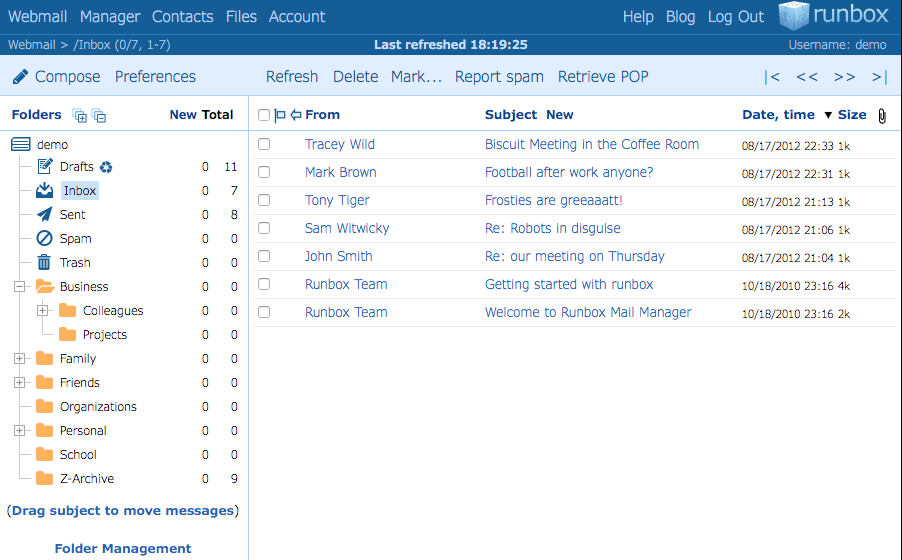This screenshot has width=902, height=560.
Task: Open the Contacts menu
Action: [182, 16]
